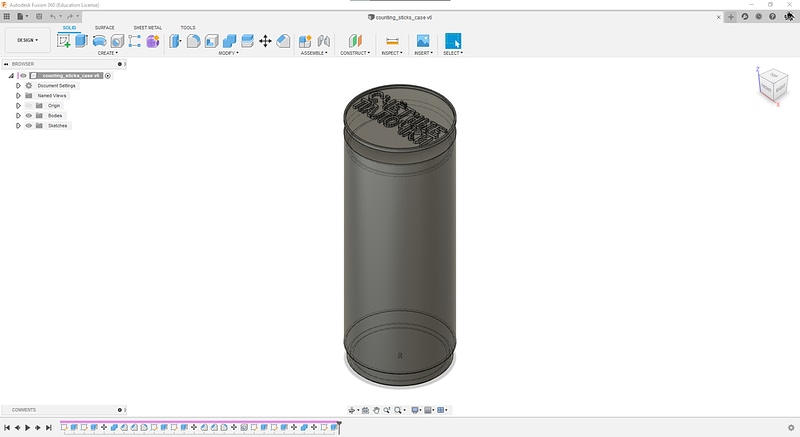
Task: Switch to the TOOLS tab
Action: pos(188,28)
